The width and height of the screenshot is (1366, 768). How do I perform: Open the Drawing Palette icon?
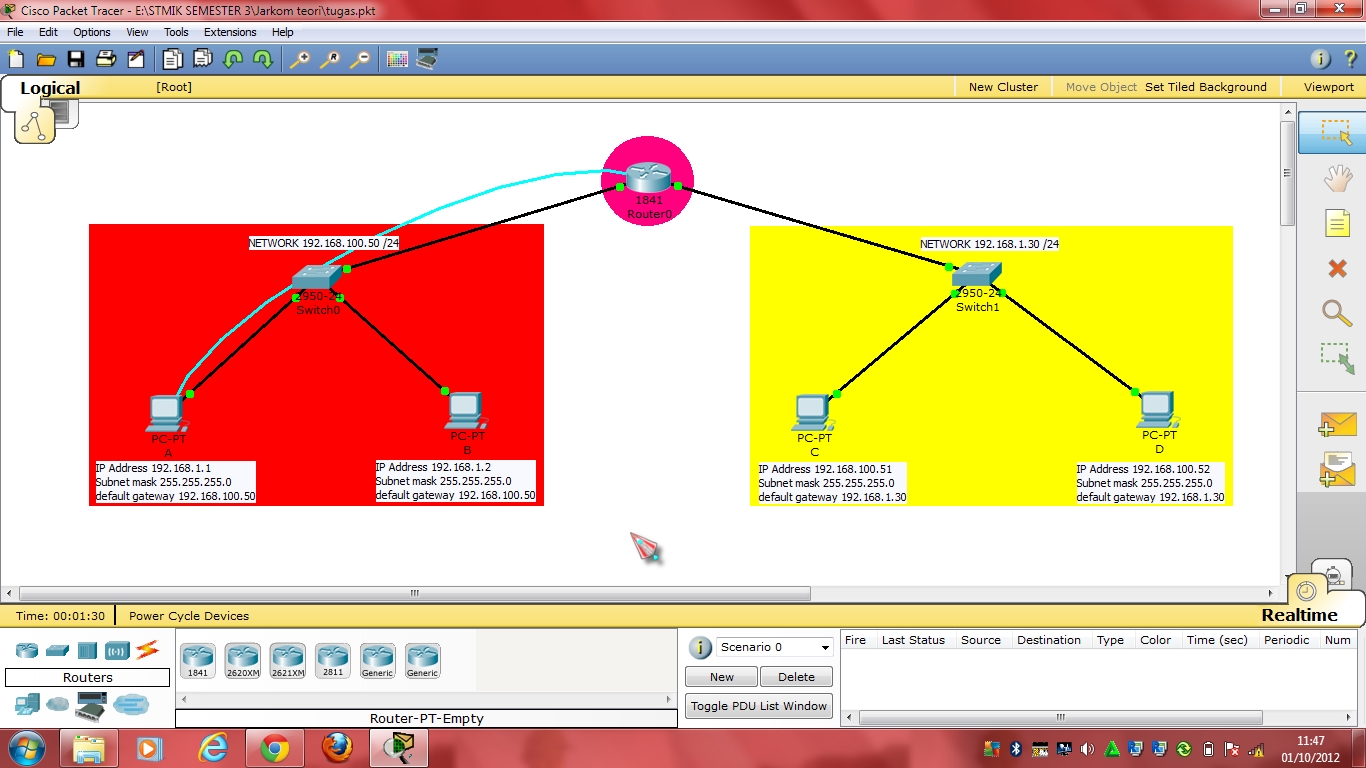[x=397, y=59]
